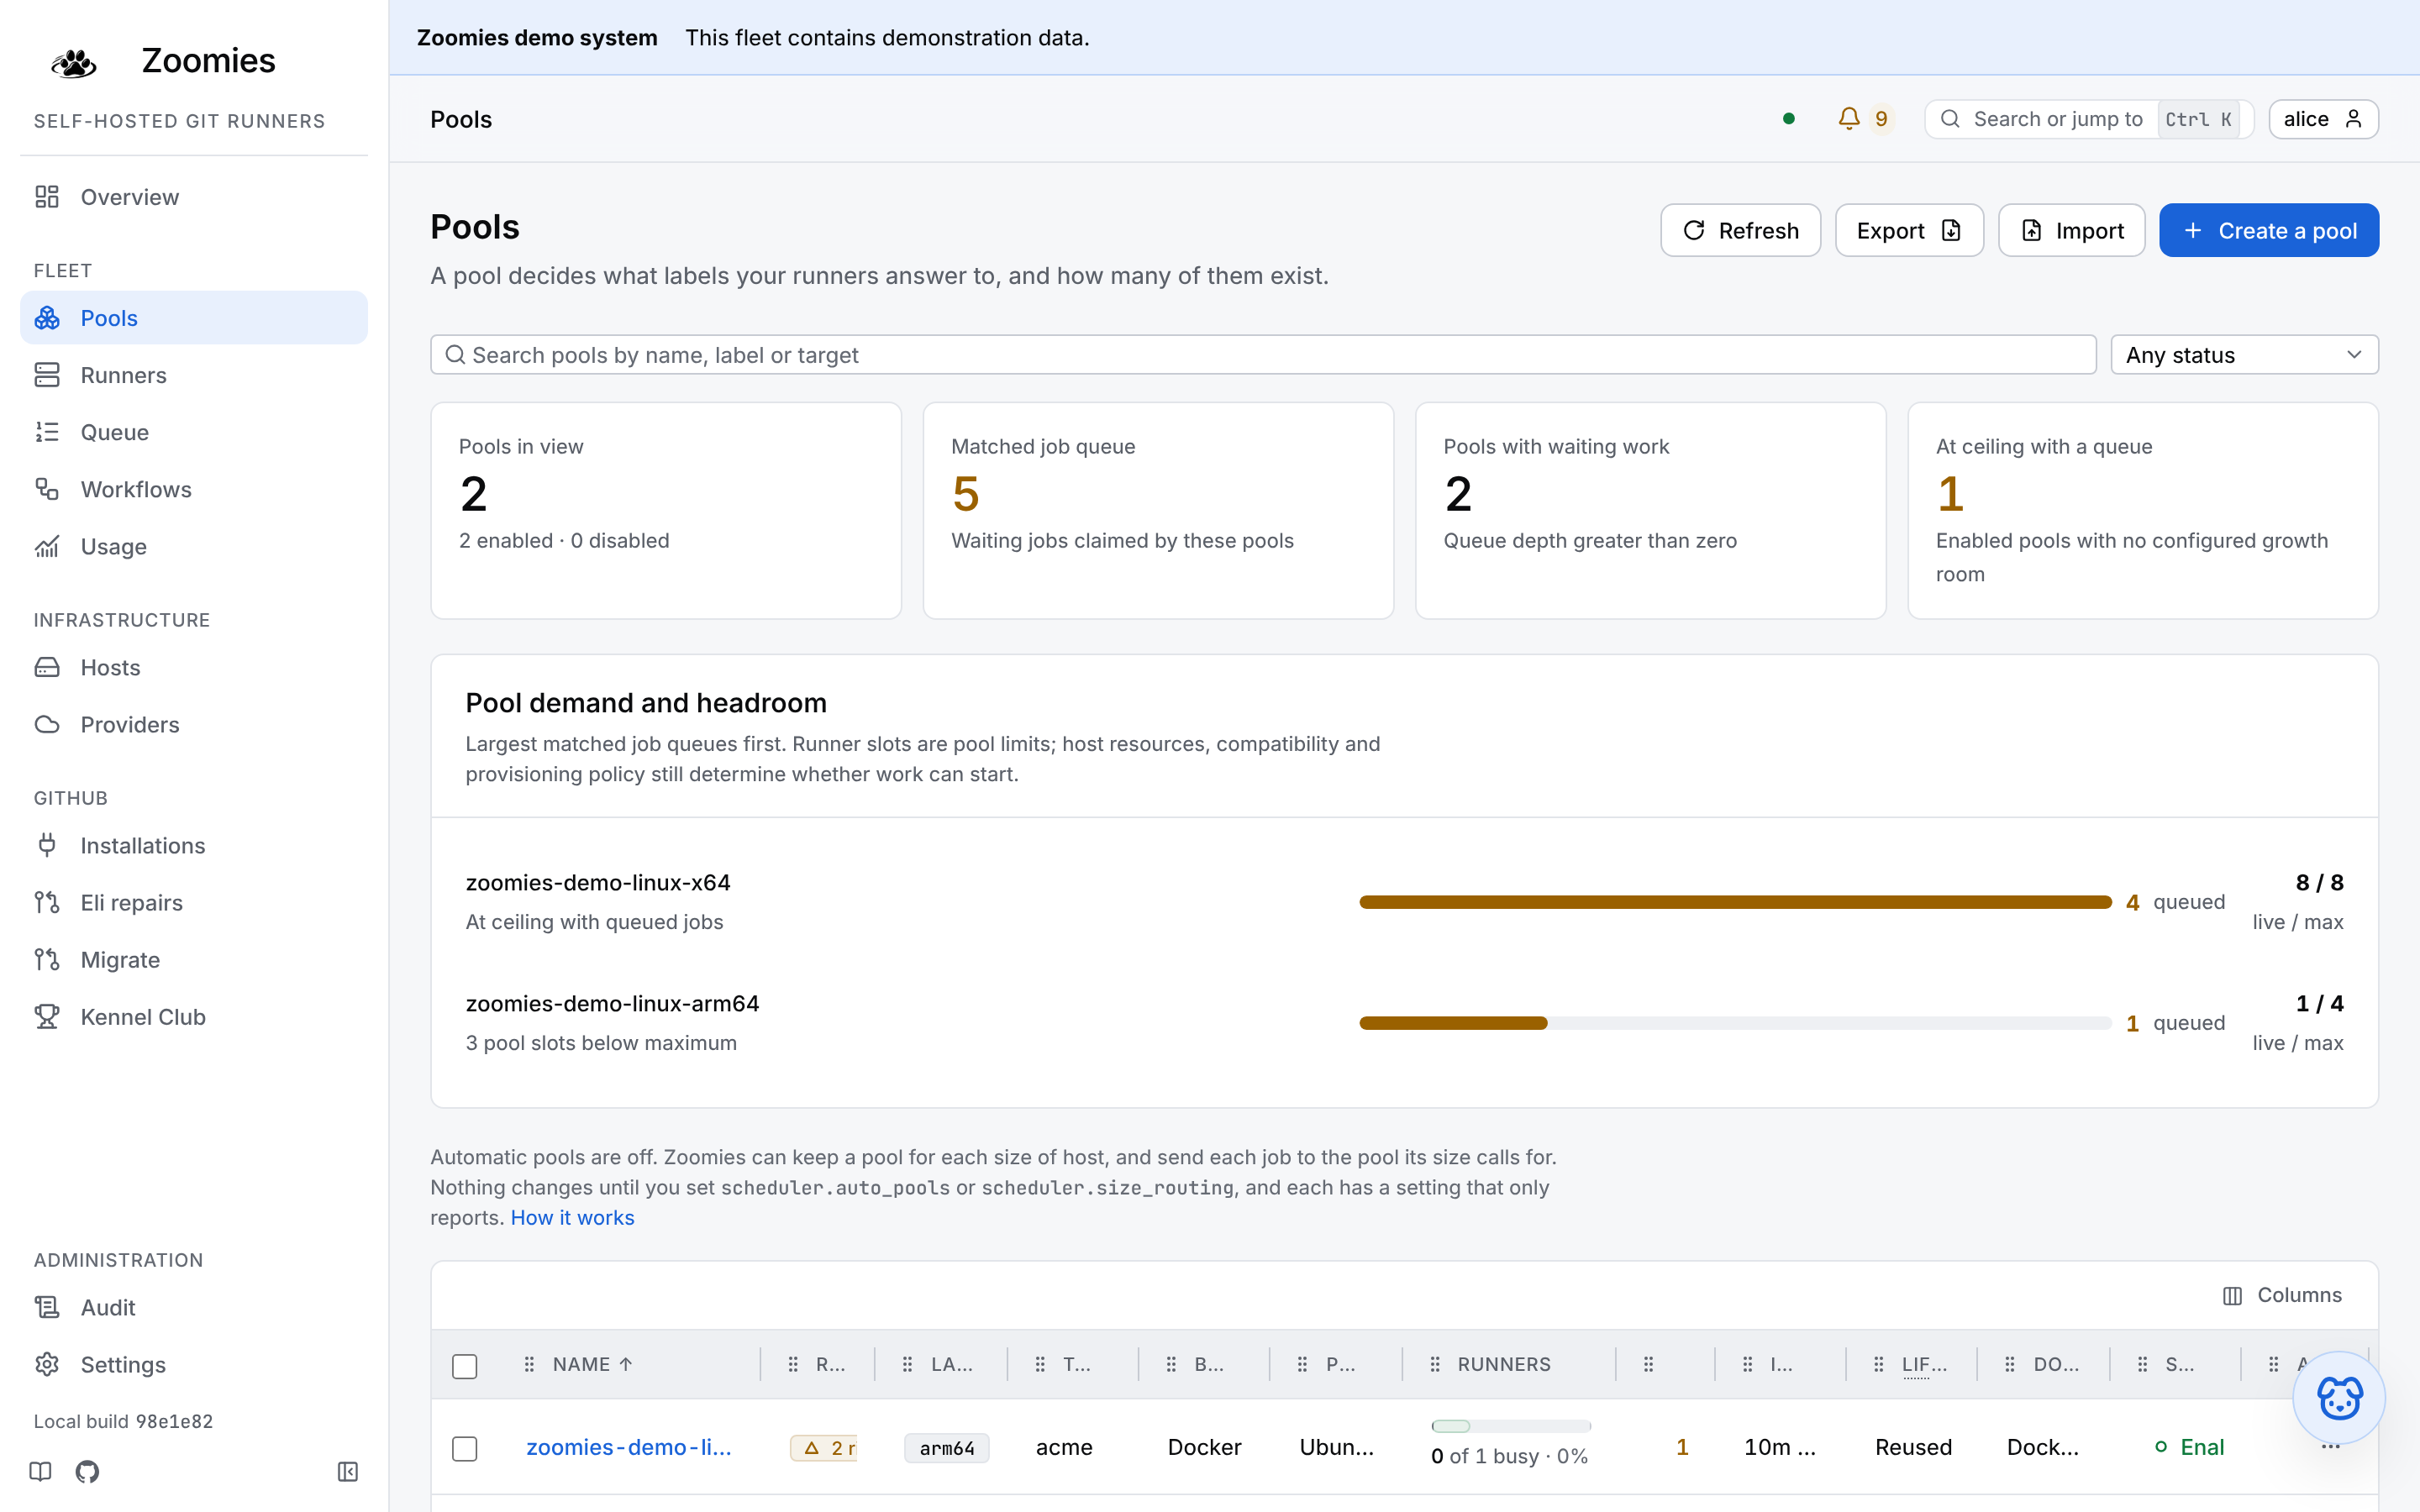Sort by the NAME column header
The image size is (2420, 1512).
pyautogui.click(x=592, y=1364)
